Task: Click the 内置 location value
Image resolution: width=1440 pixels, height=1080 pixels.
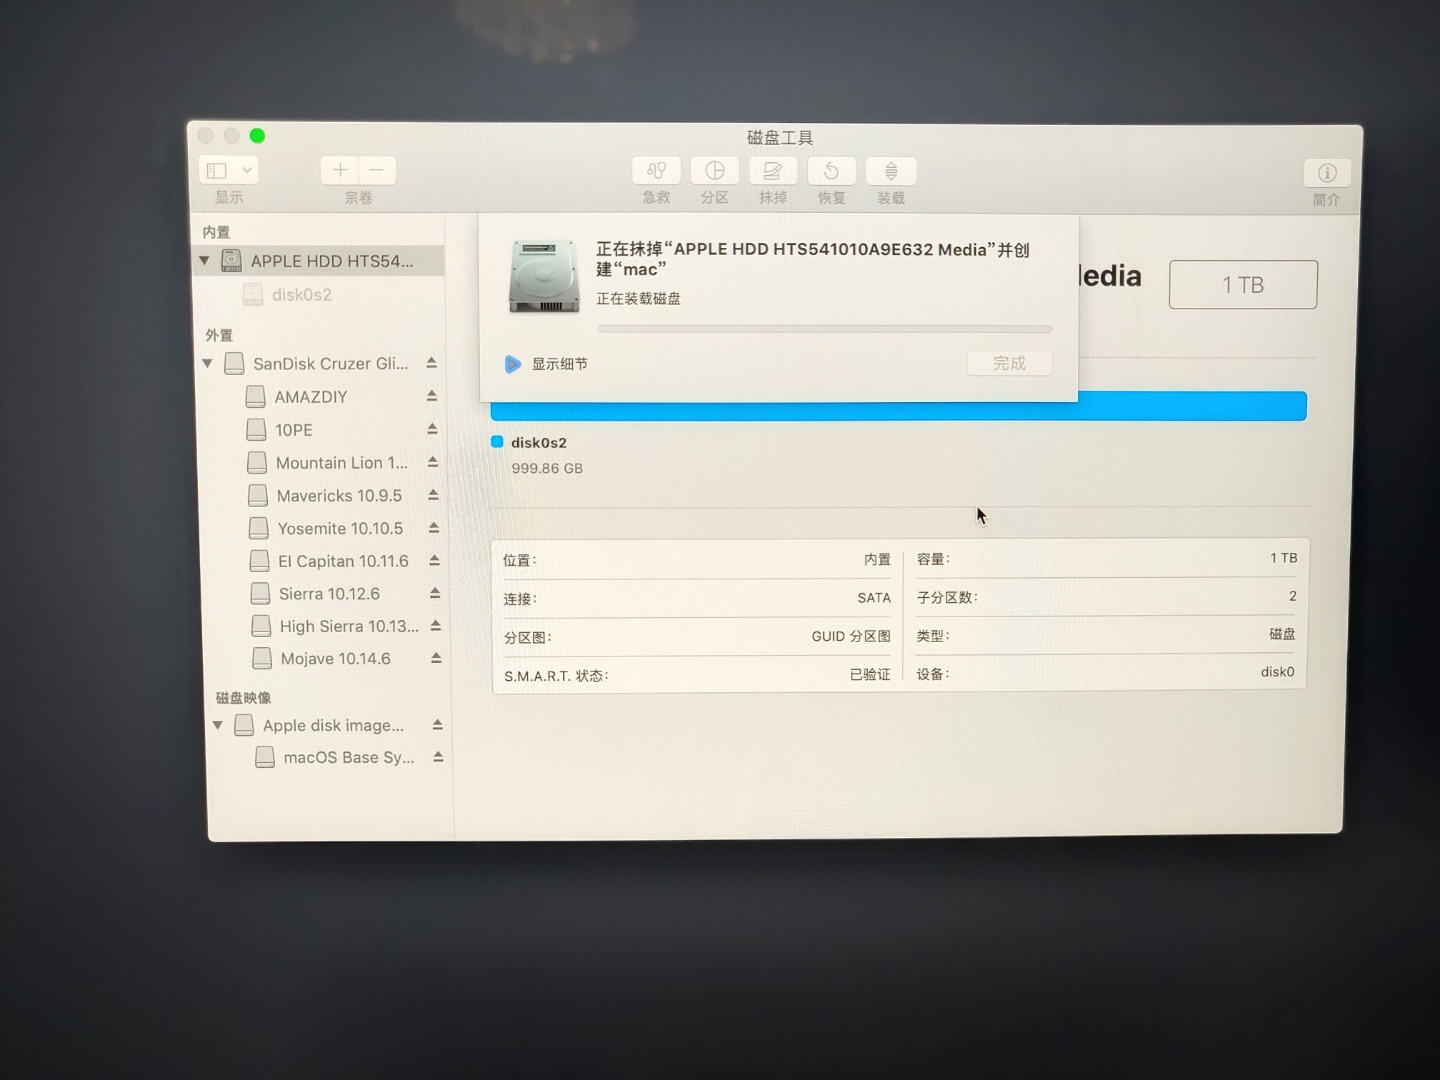Action: coord(877,560)
